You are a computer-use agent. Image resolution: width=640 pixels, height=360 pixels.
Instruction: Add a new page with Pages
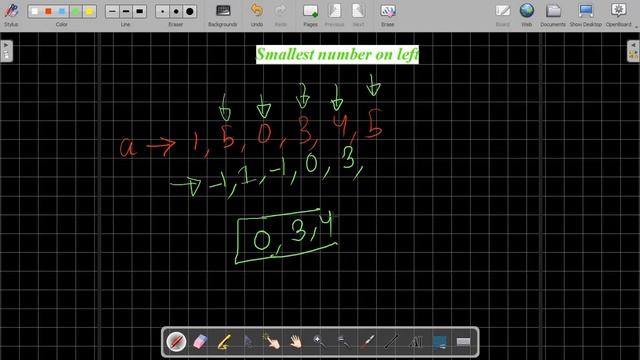pos(310,15)
